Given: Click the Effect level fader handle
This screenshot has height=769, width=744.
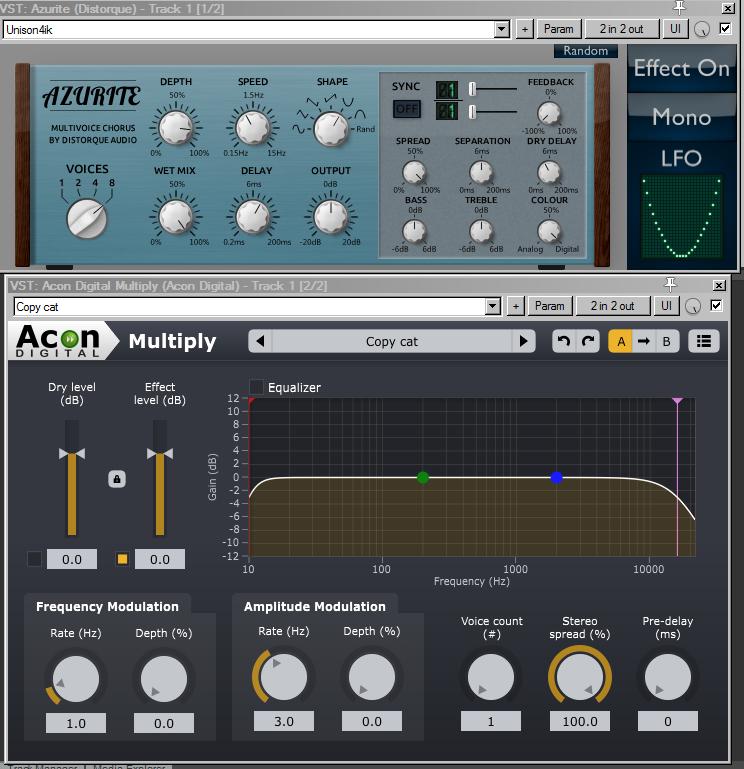Looking at the screenshot, I should (160, 454).
